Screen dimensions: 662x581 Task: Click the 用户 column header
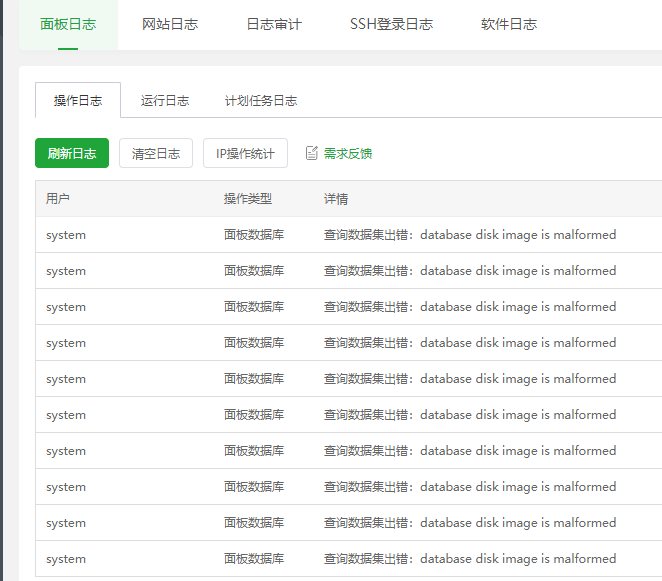click(58, 198)
